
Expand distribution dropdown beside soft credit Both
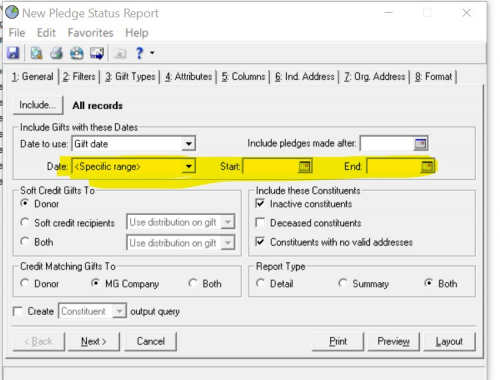228,243
